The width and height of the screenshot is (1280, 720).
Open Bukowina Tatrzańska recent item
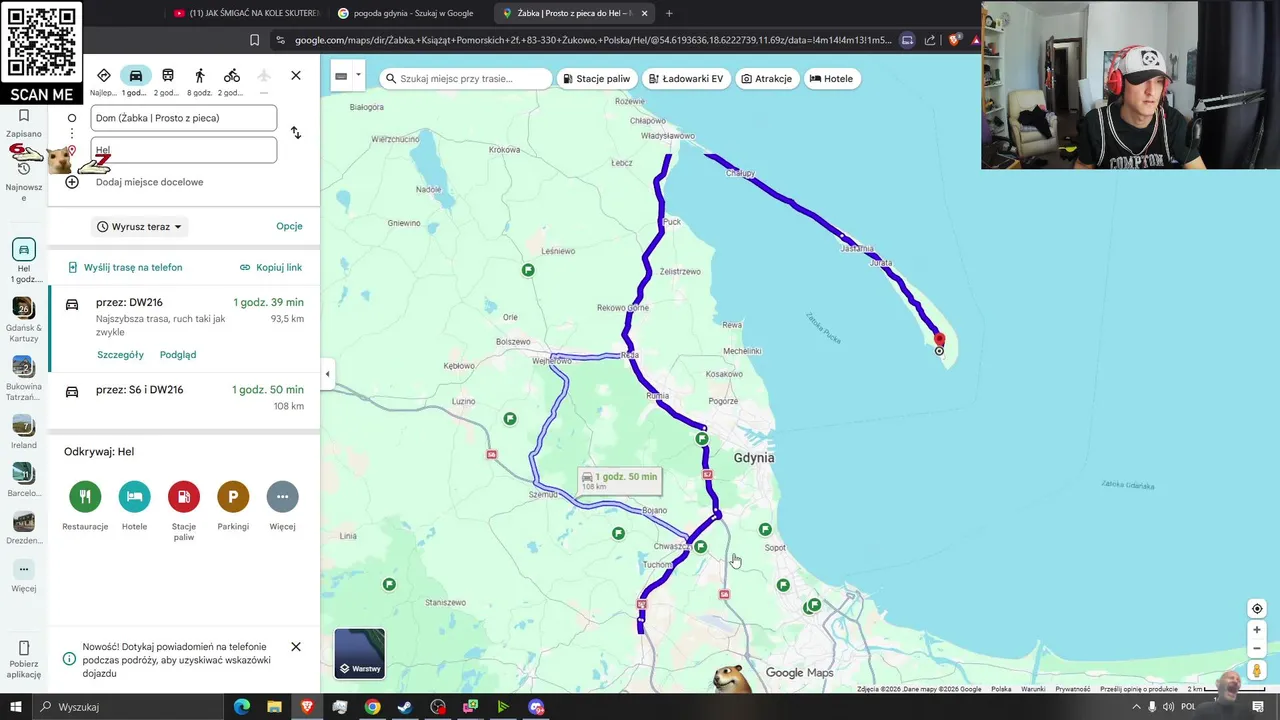(x=24, y=379)
